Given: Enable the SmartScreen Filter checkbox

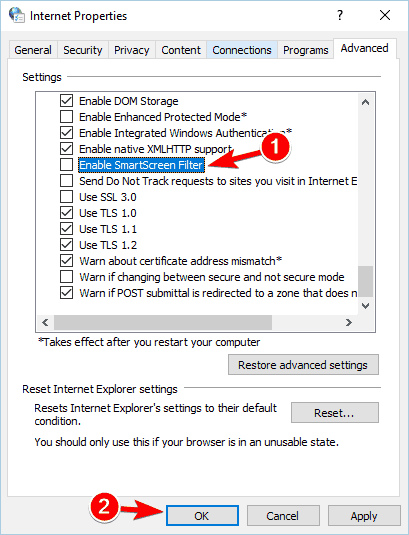Looking at the screenshot, I should 66,164.
